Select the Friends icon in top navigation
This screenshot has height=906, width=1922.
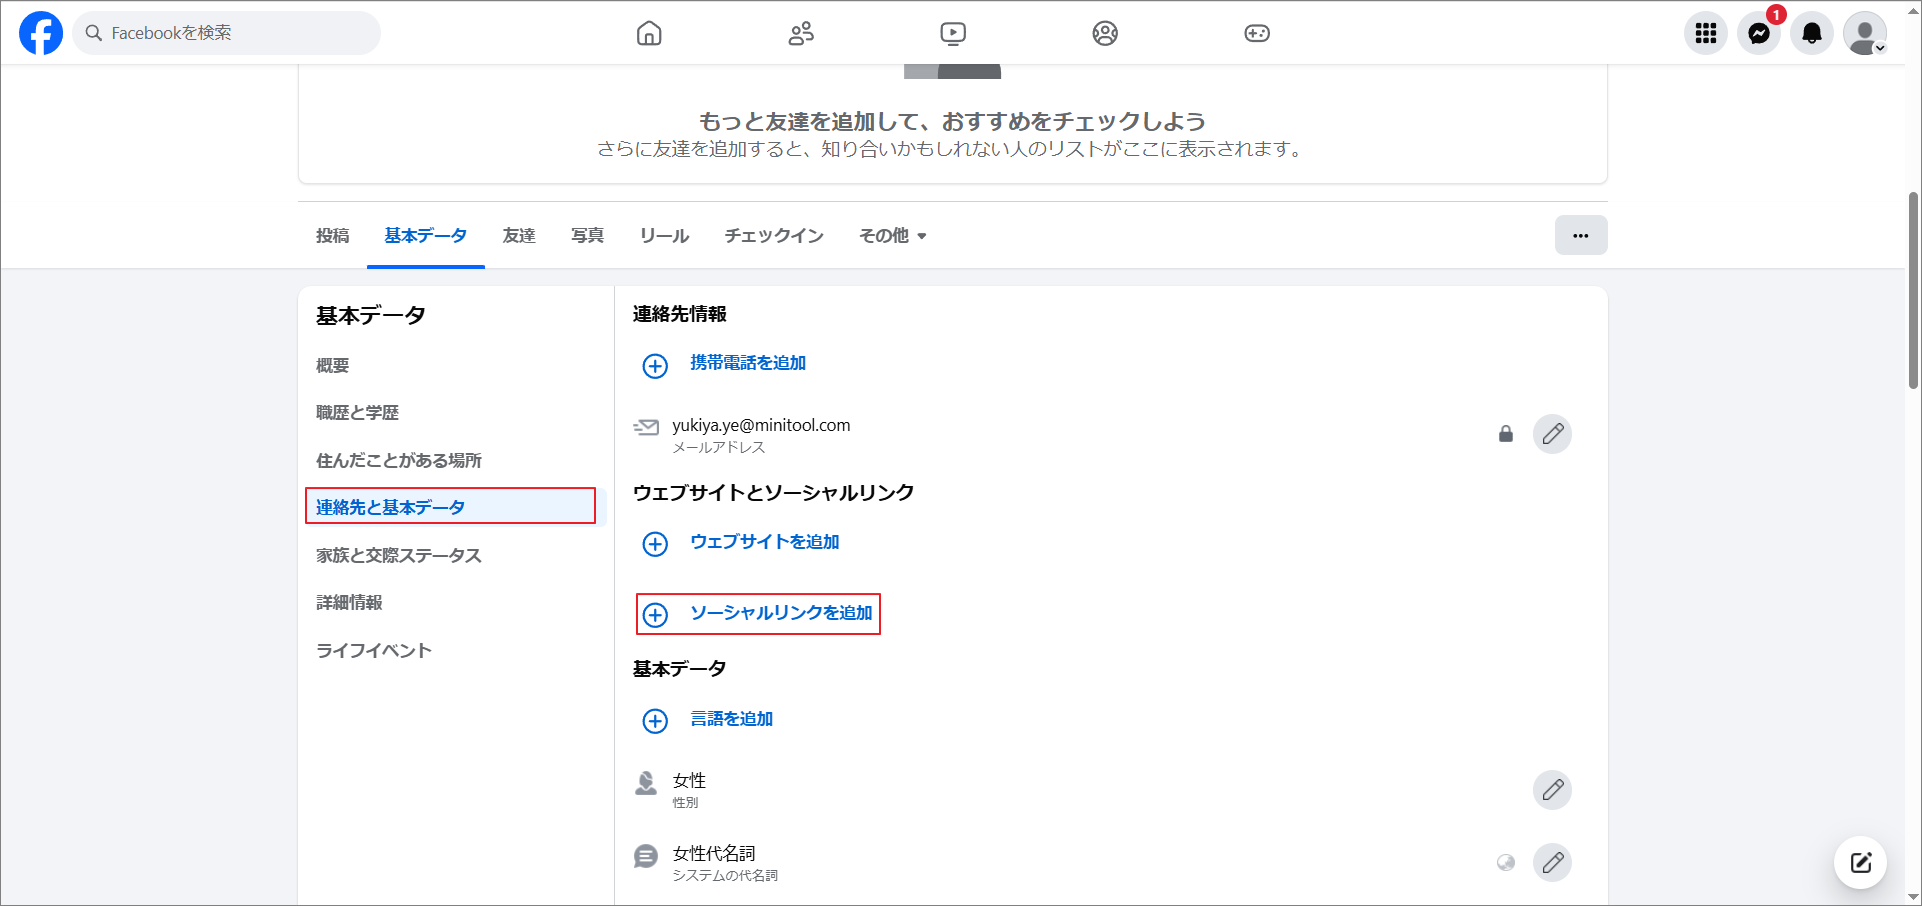pos(800,32)
